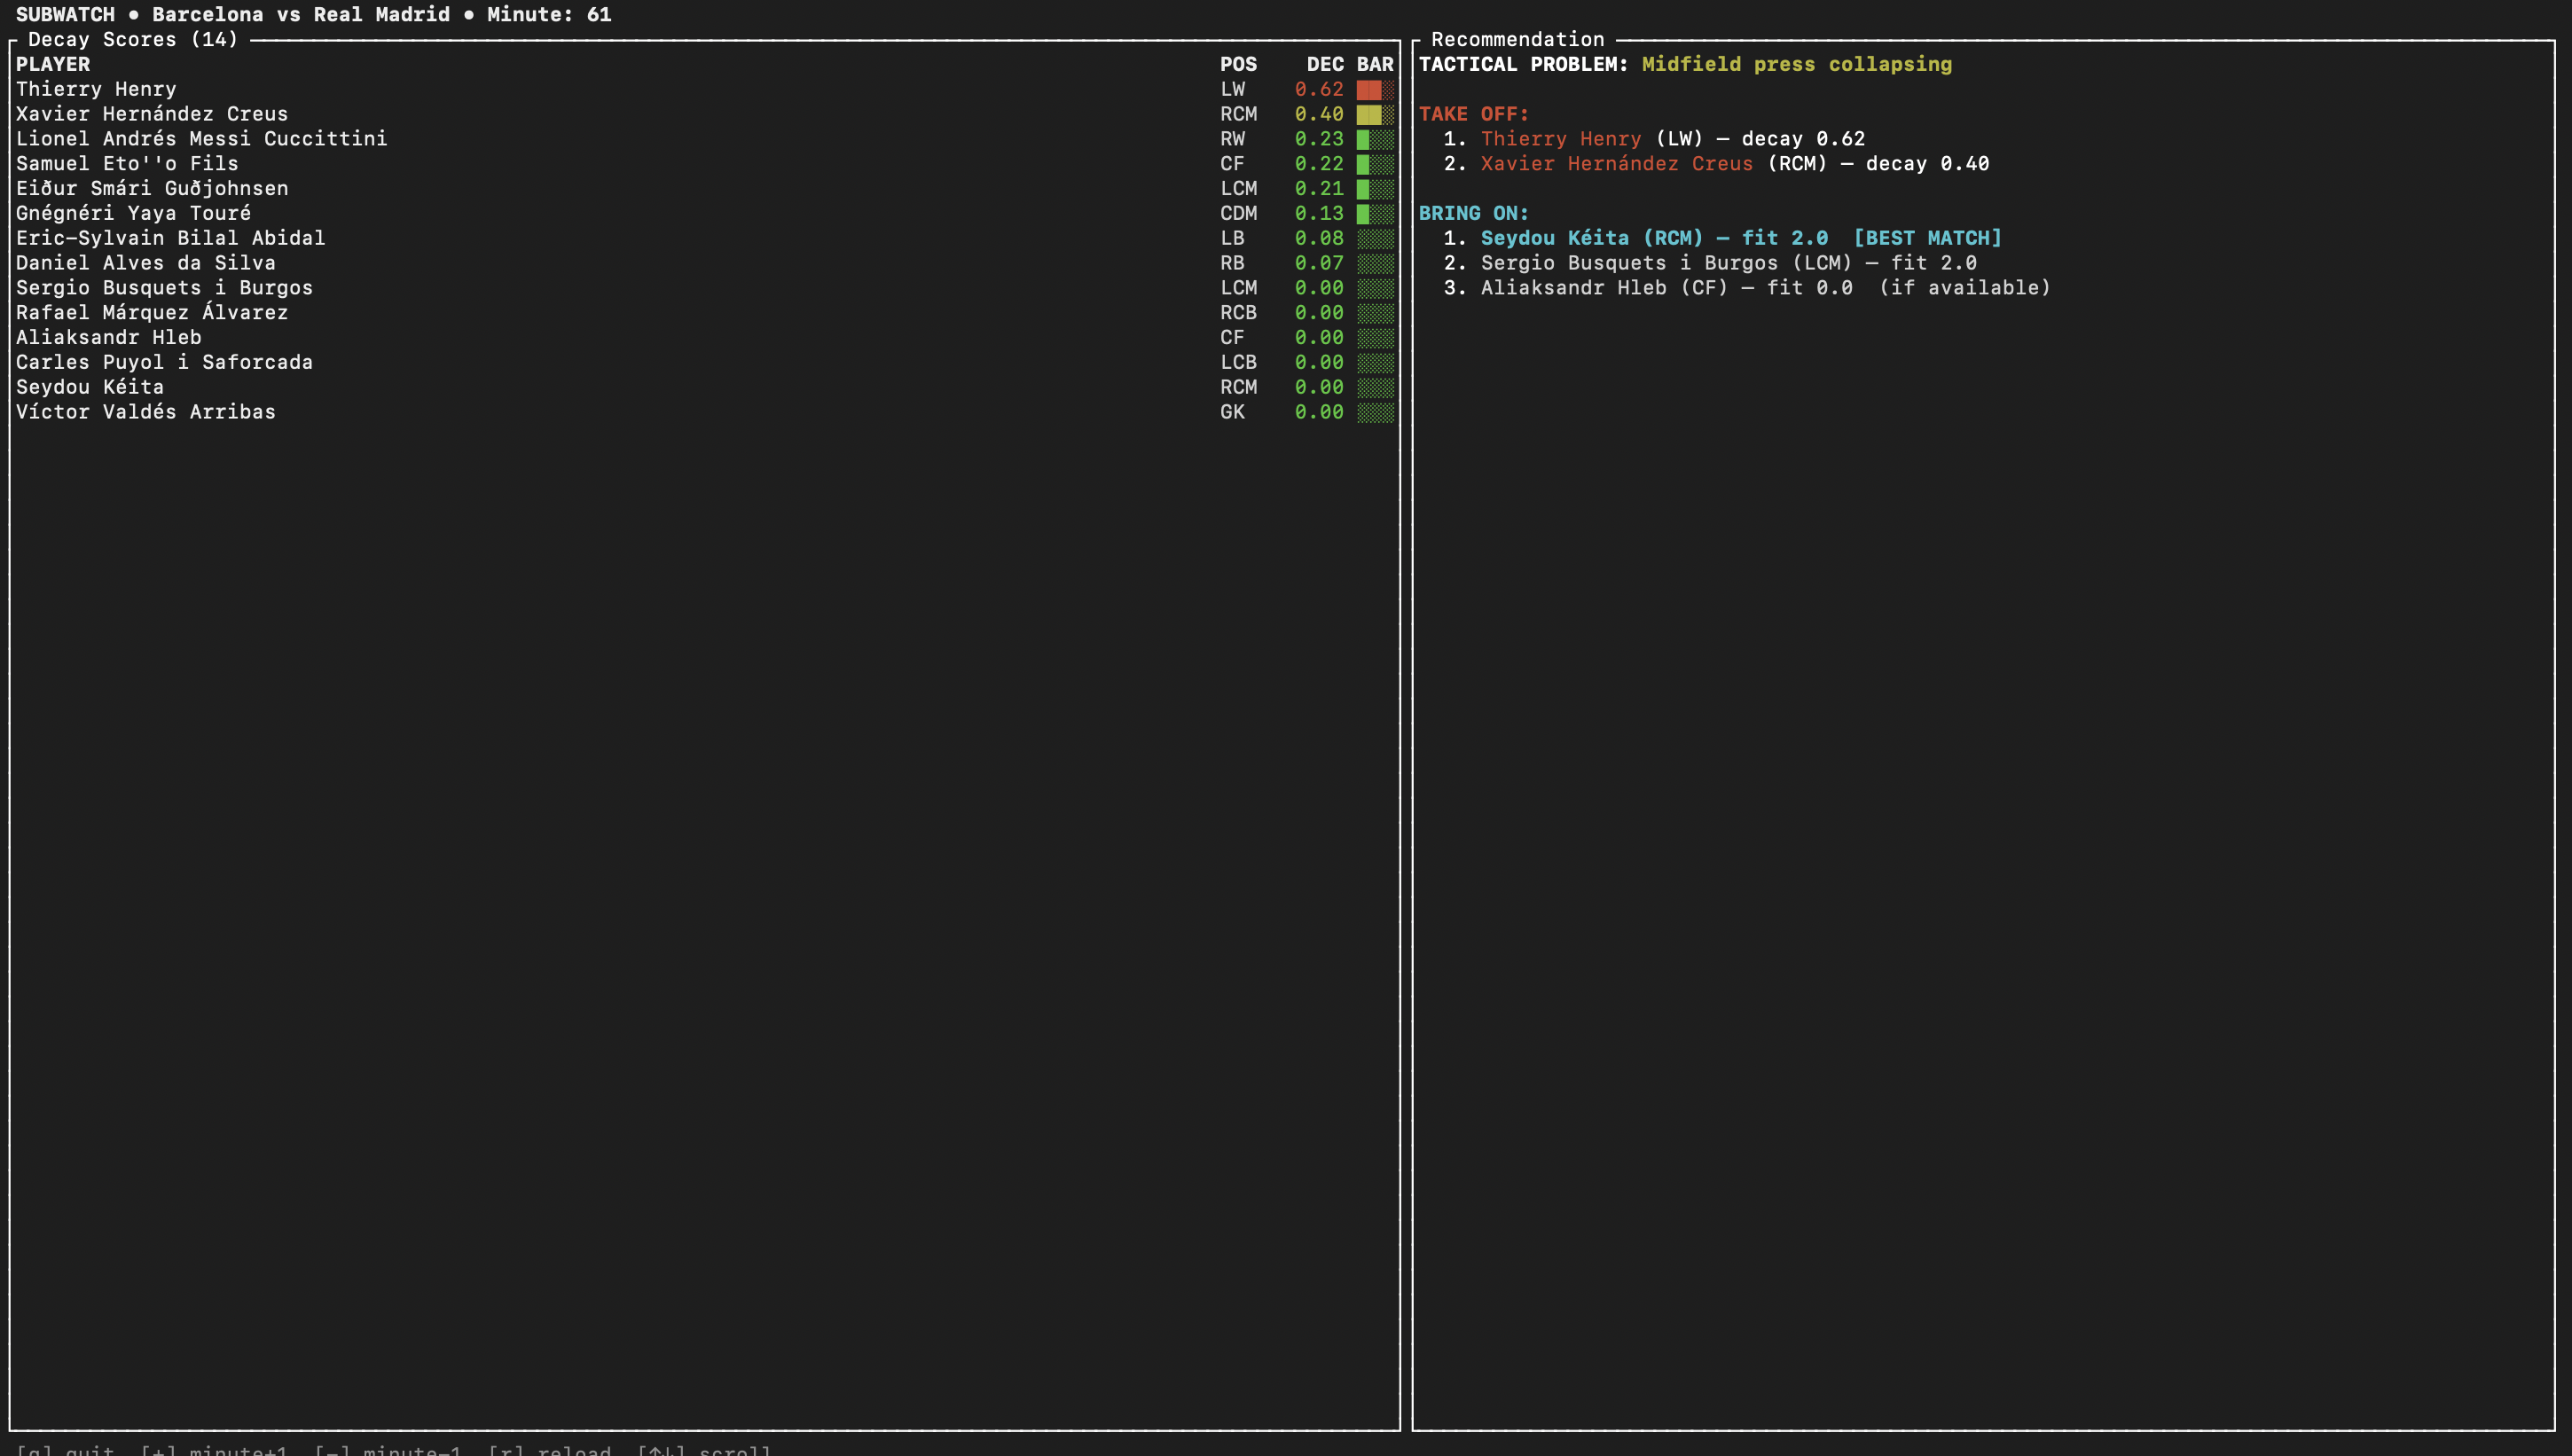Click the 0.23 decay value for Messi

[1319, 139]
